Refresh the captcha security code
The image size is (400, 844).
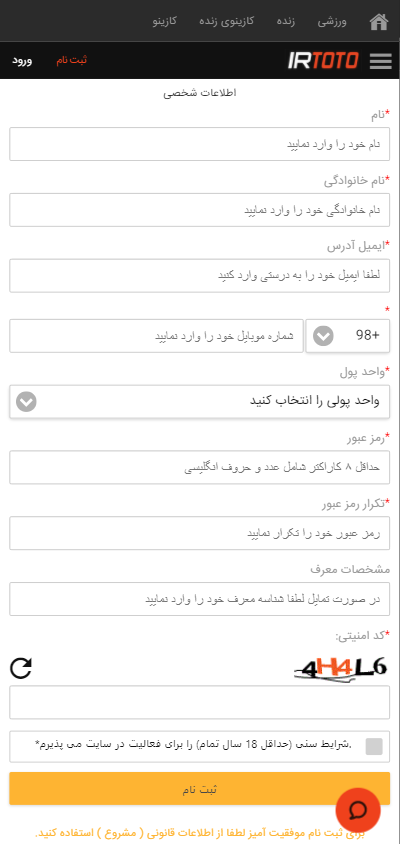click(x=21, y=669)
